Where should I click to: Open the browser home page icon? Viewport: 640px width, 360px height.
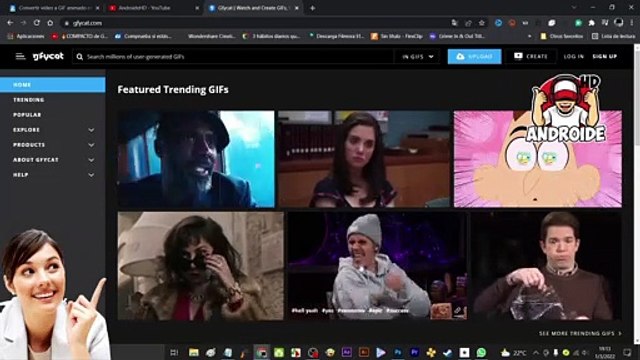[x=50, y=23]
